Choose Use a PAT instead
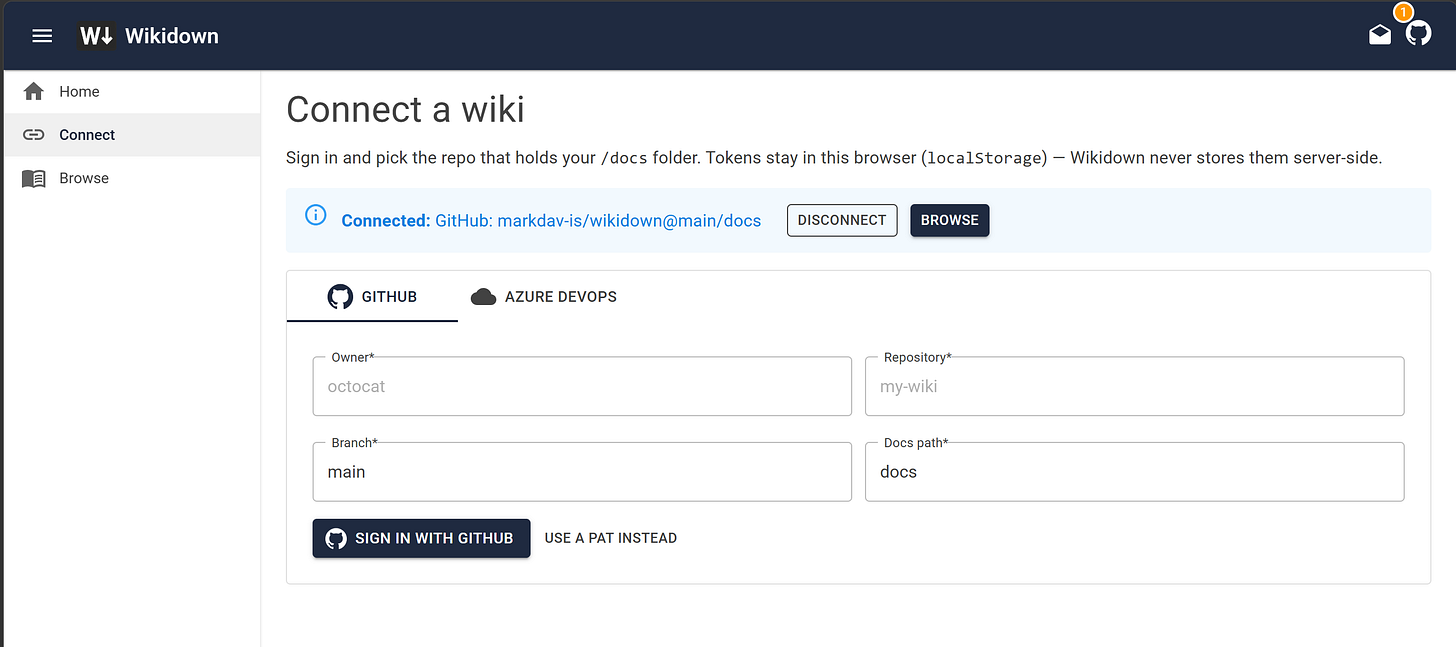 point(610,538)
